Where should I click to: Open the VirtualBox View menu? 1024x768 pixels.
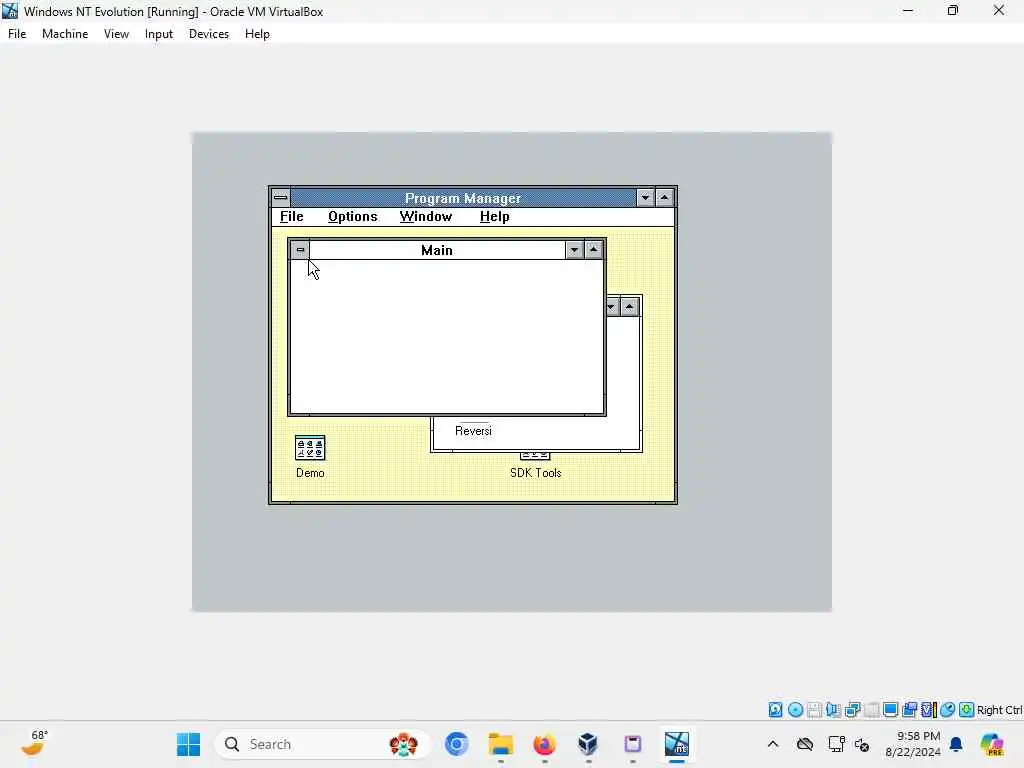(x=116, y=34)
